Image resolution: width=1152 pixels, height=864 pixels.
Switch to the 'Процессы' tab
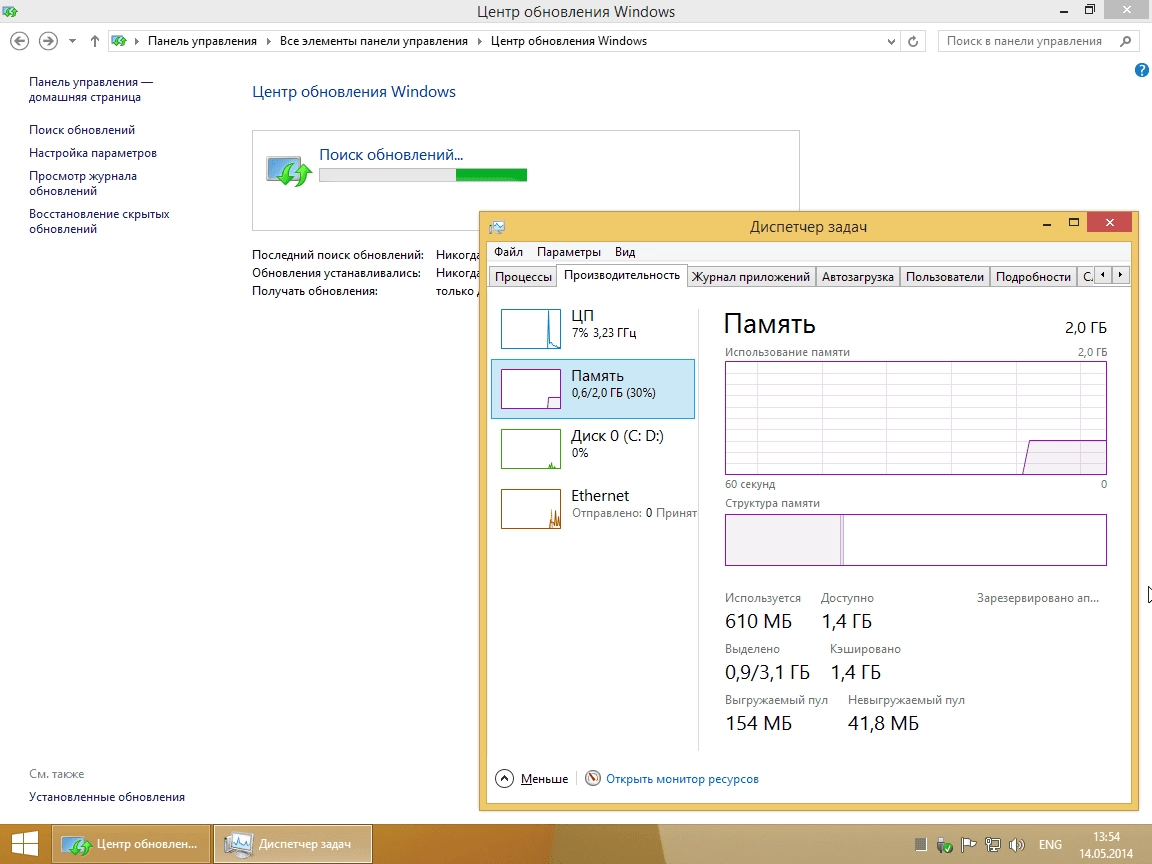523,277
